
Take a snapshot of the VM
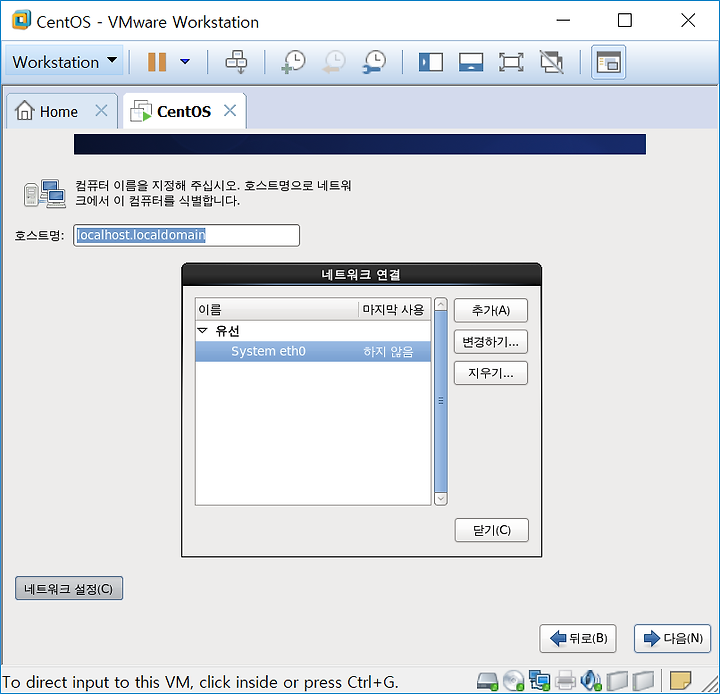click(293, 62)
